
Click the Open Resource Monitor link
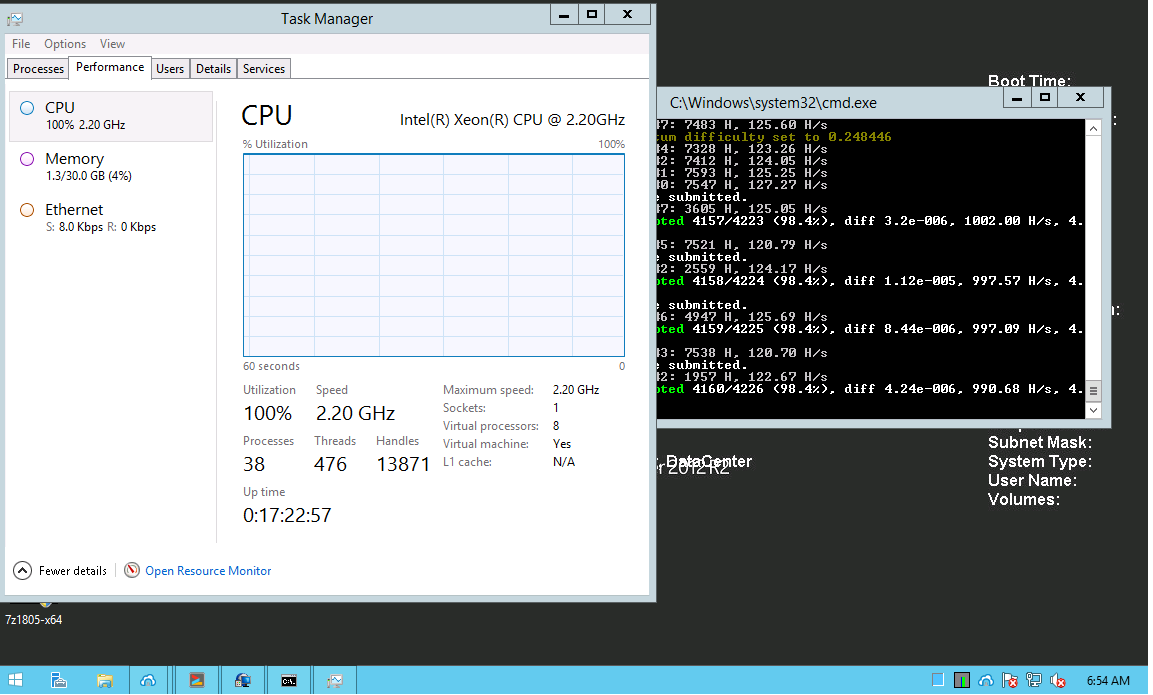pos(208,571)
